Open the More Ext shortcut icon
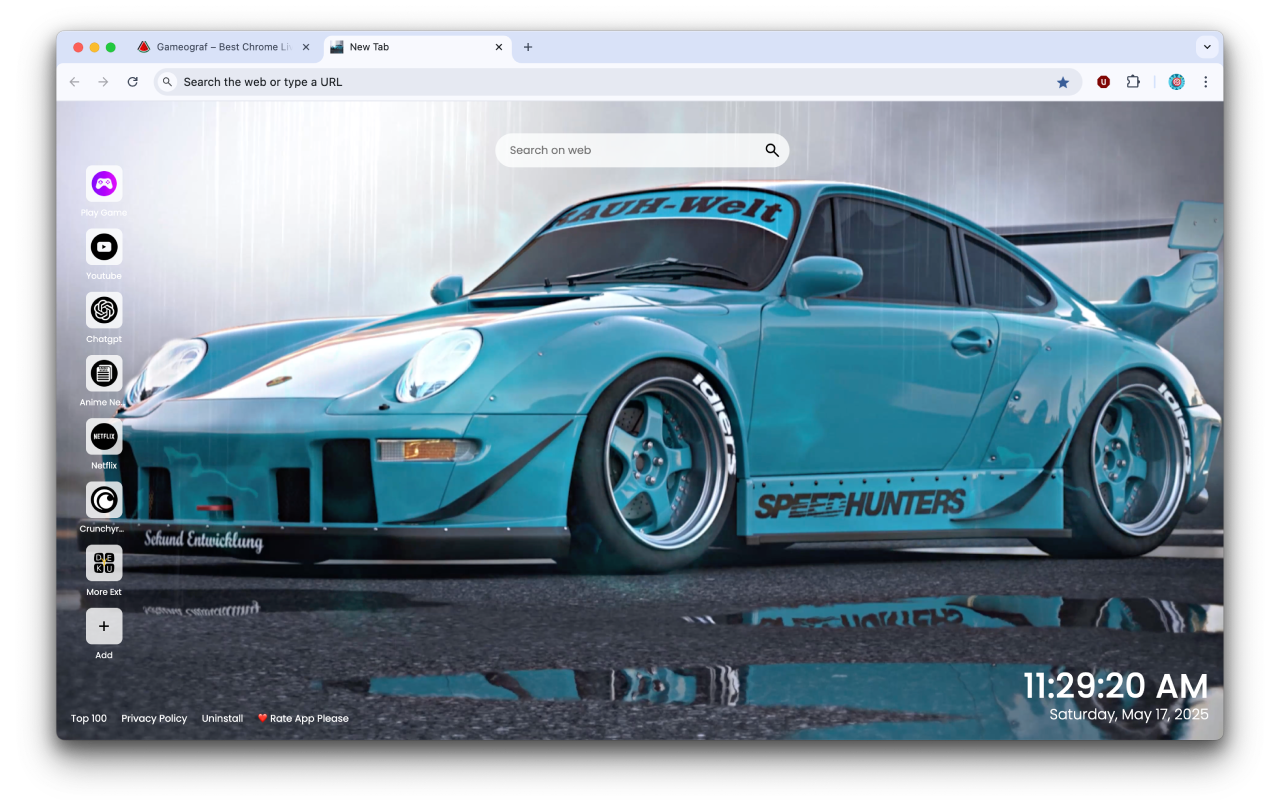Image resolution: width=1280 pixels, height=800 pixels. (104, 563)
